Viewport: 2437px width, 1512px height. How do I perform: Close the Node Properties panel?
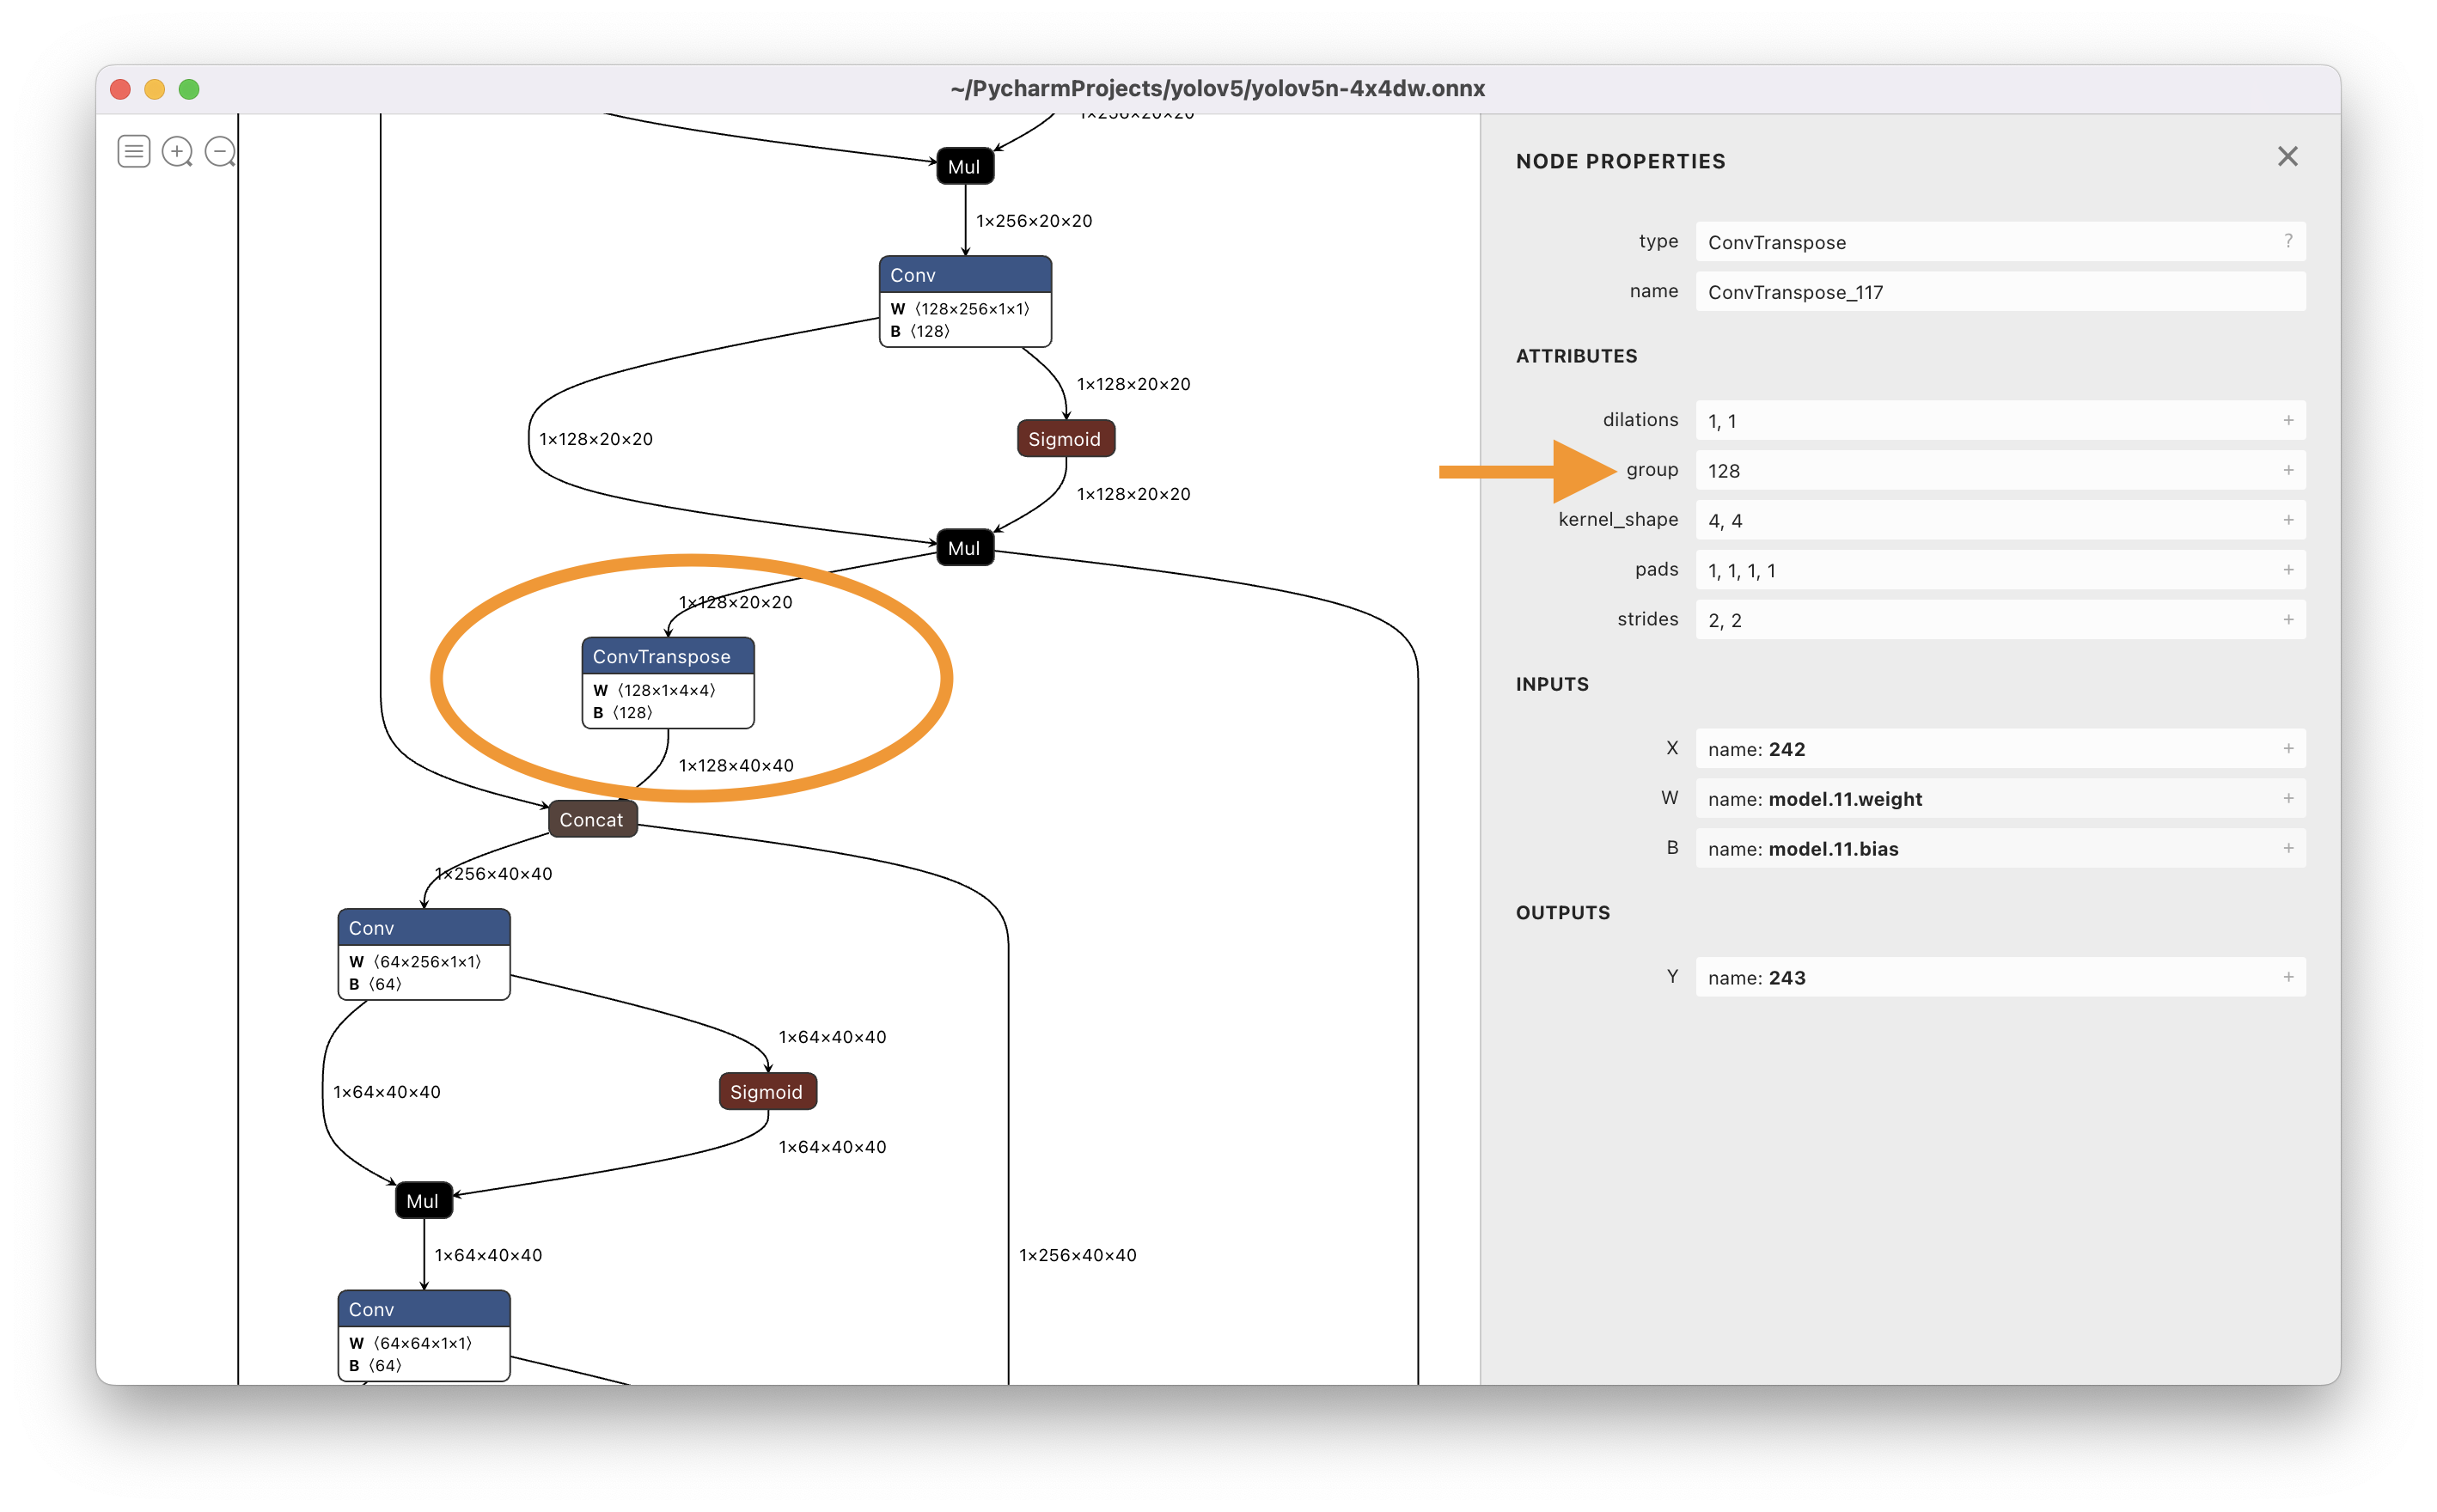2287,157
